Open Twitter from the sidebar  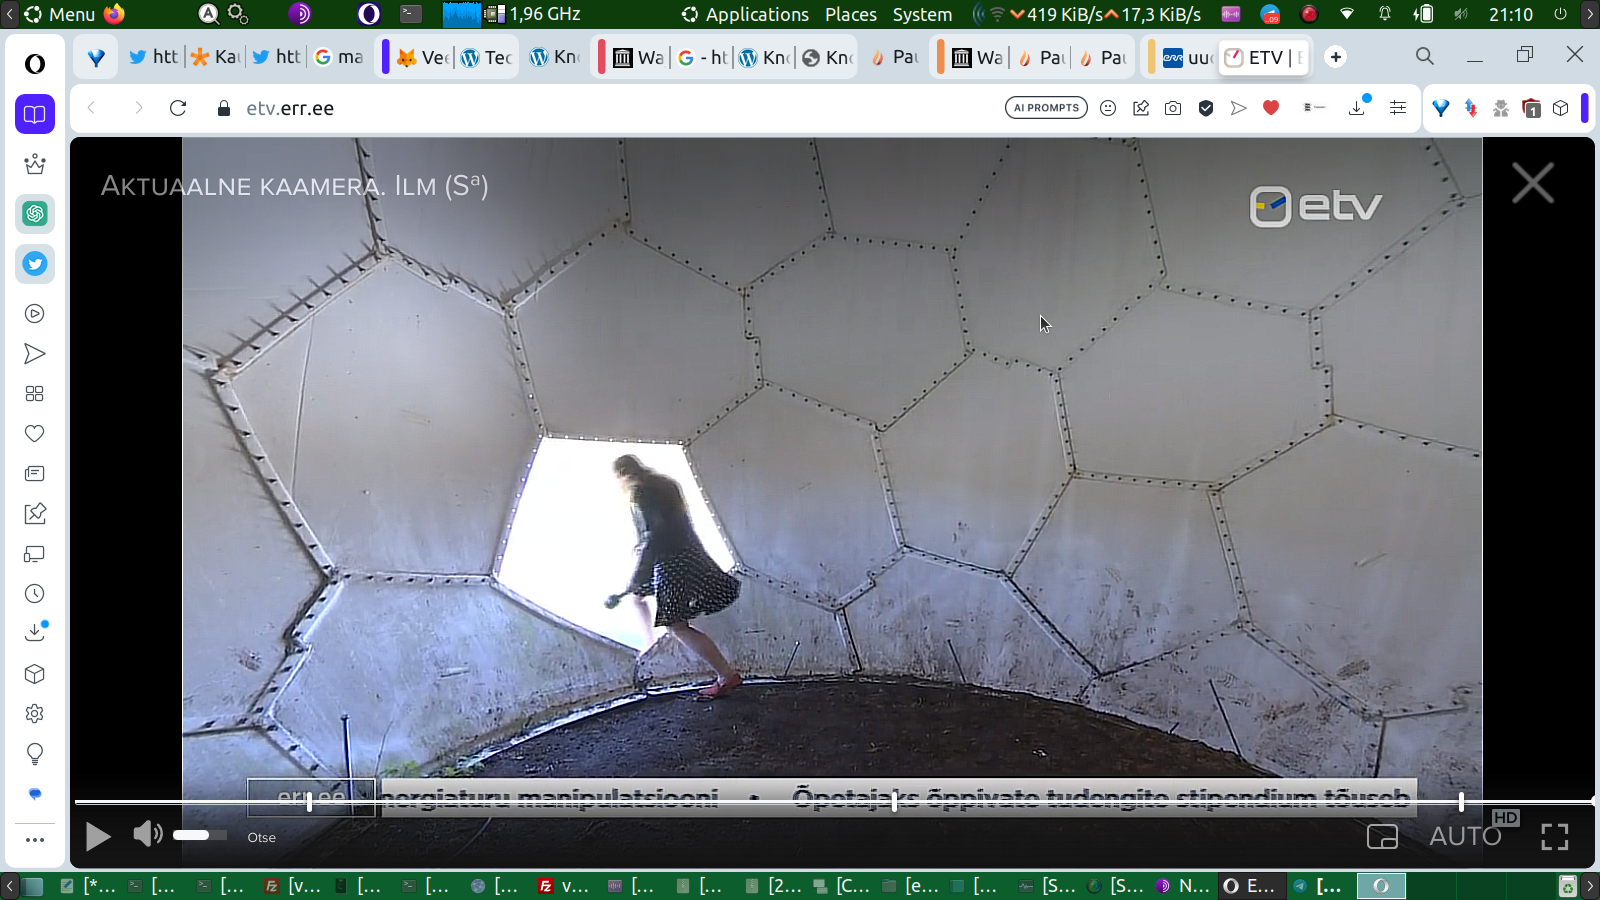(x=35, y=264)
